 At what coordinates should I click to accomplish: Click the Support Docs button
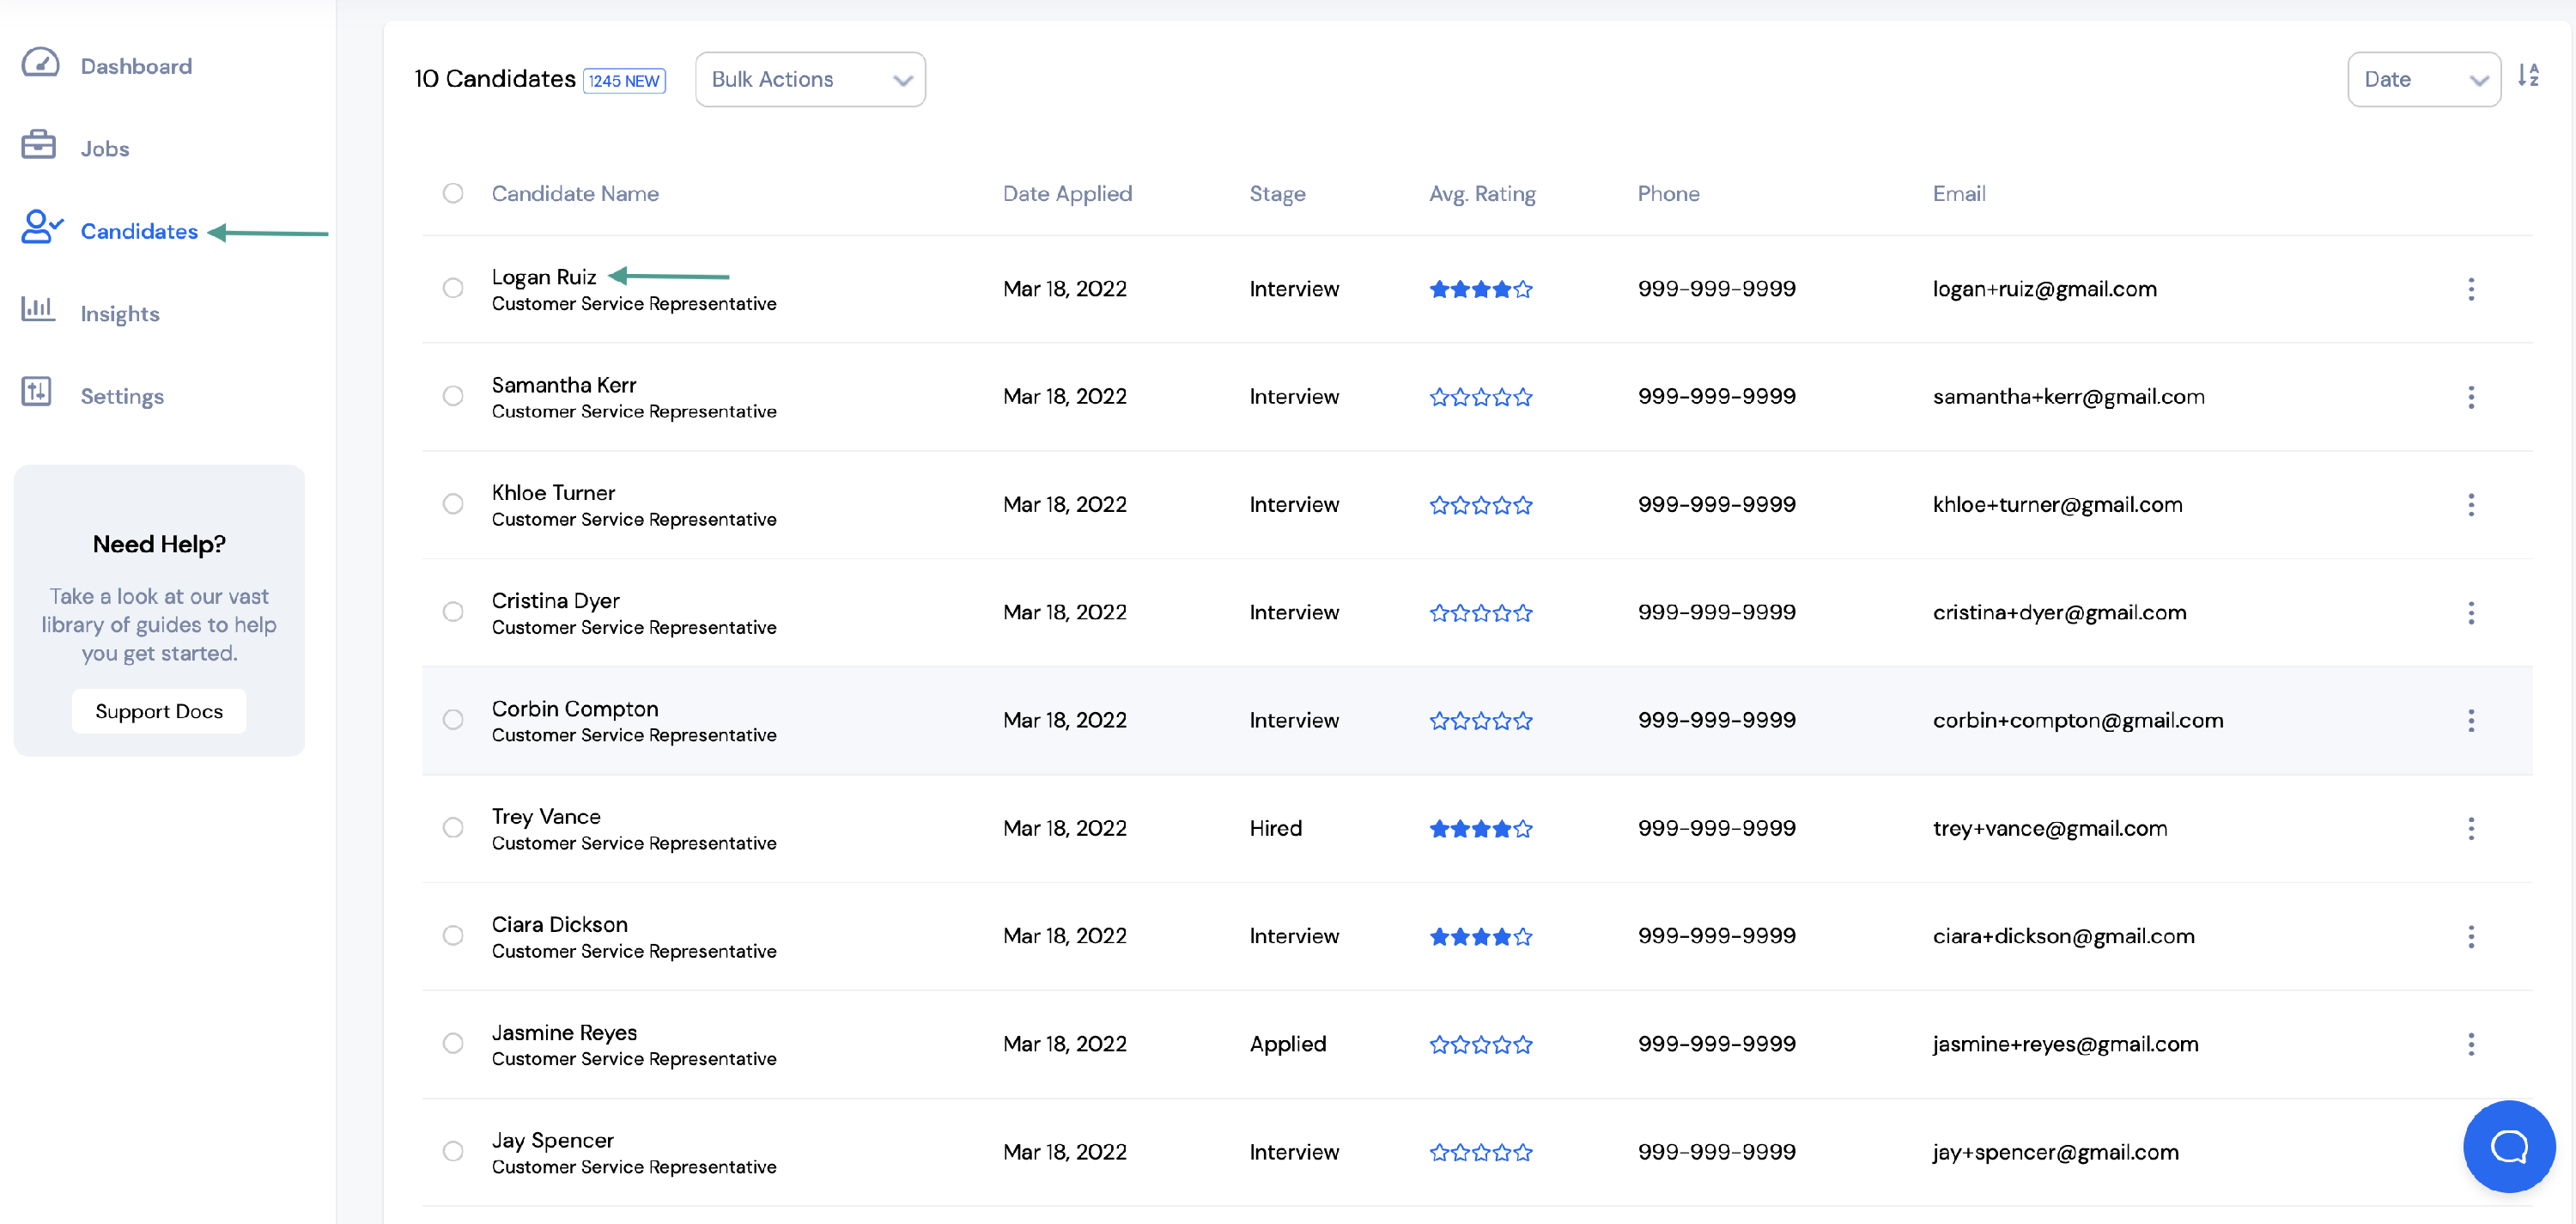pyautogui.click(x=159, y=711)
